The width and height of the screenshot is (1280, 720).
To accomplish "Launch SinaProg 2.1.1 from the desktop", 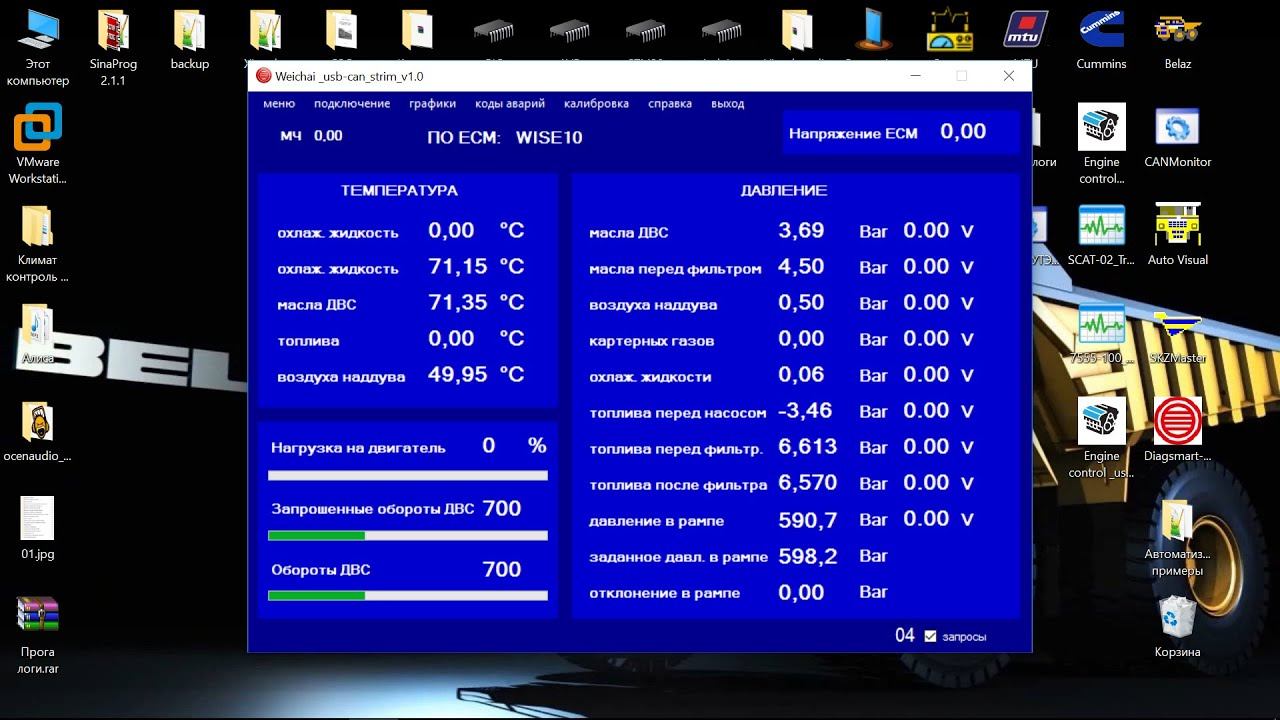I will (113, 47).
